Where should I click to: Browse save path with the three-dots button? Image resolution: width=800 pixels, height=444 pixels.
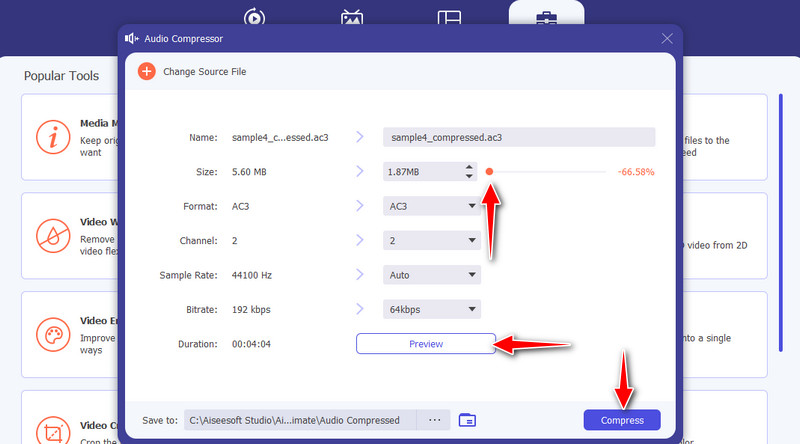(x=434, y=420)
